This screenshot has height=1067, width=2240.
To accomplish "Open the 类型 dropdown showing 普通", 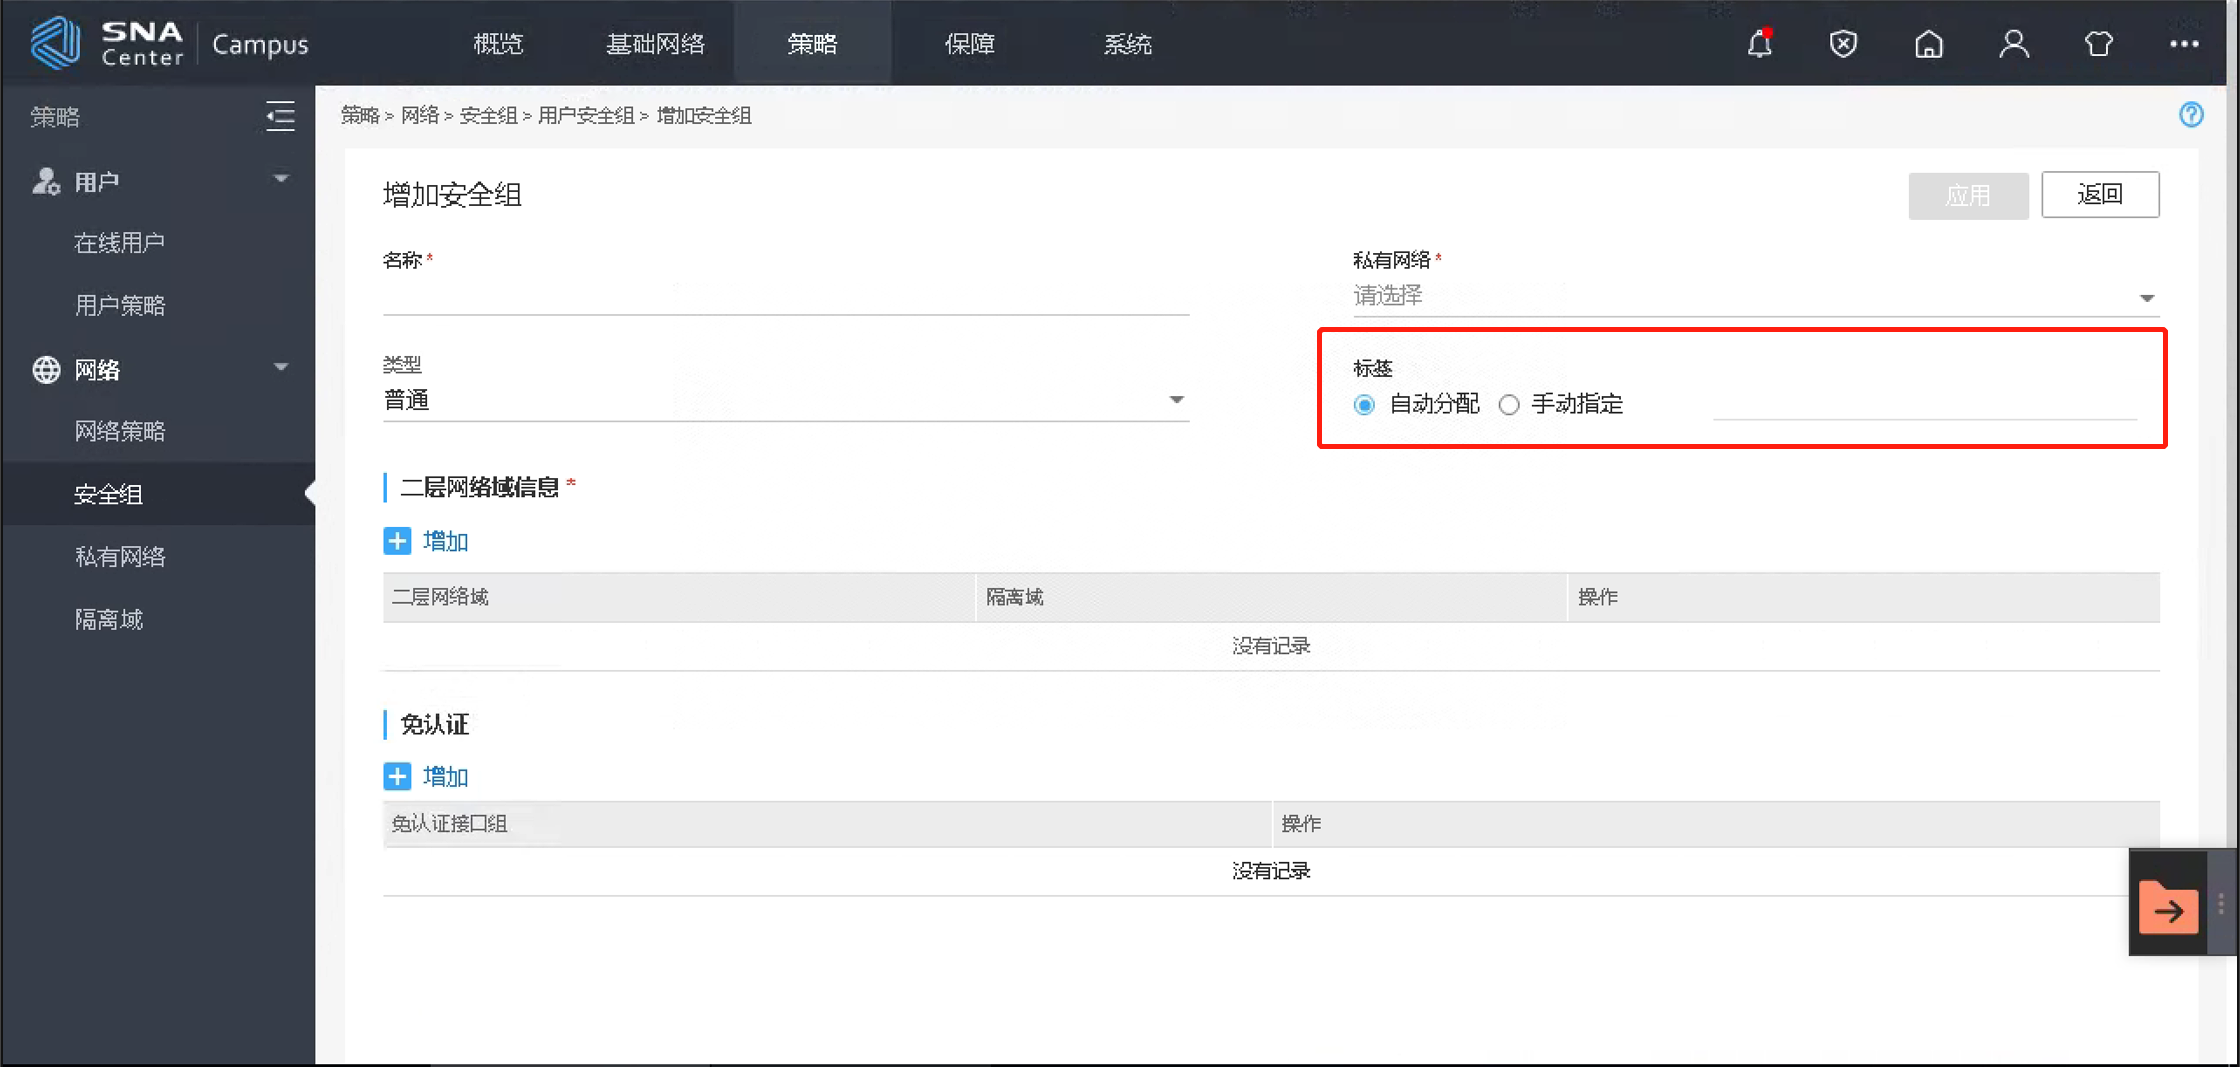I will (x=785, y=400).
